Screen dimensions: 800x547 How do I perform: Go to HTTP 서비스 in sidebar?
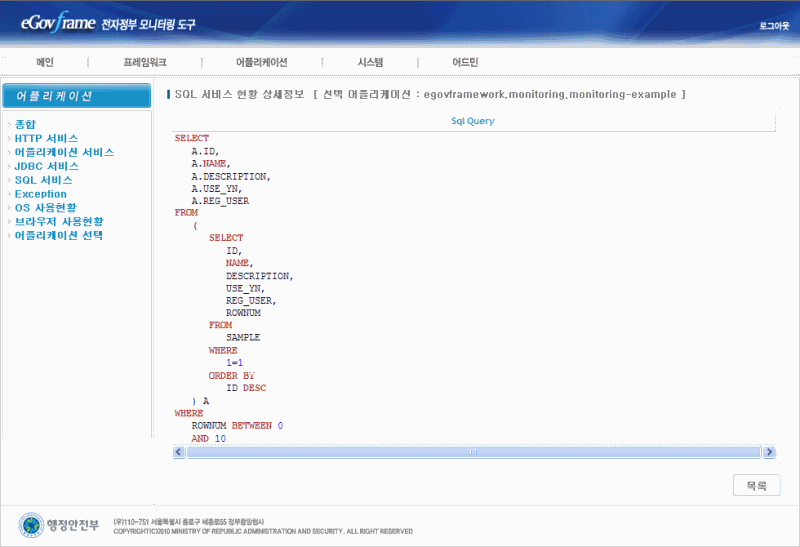coord(47,138)
